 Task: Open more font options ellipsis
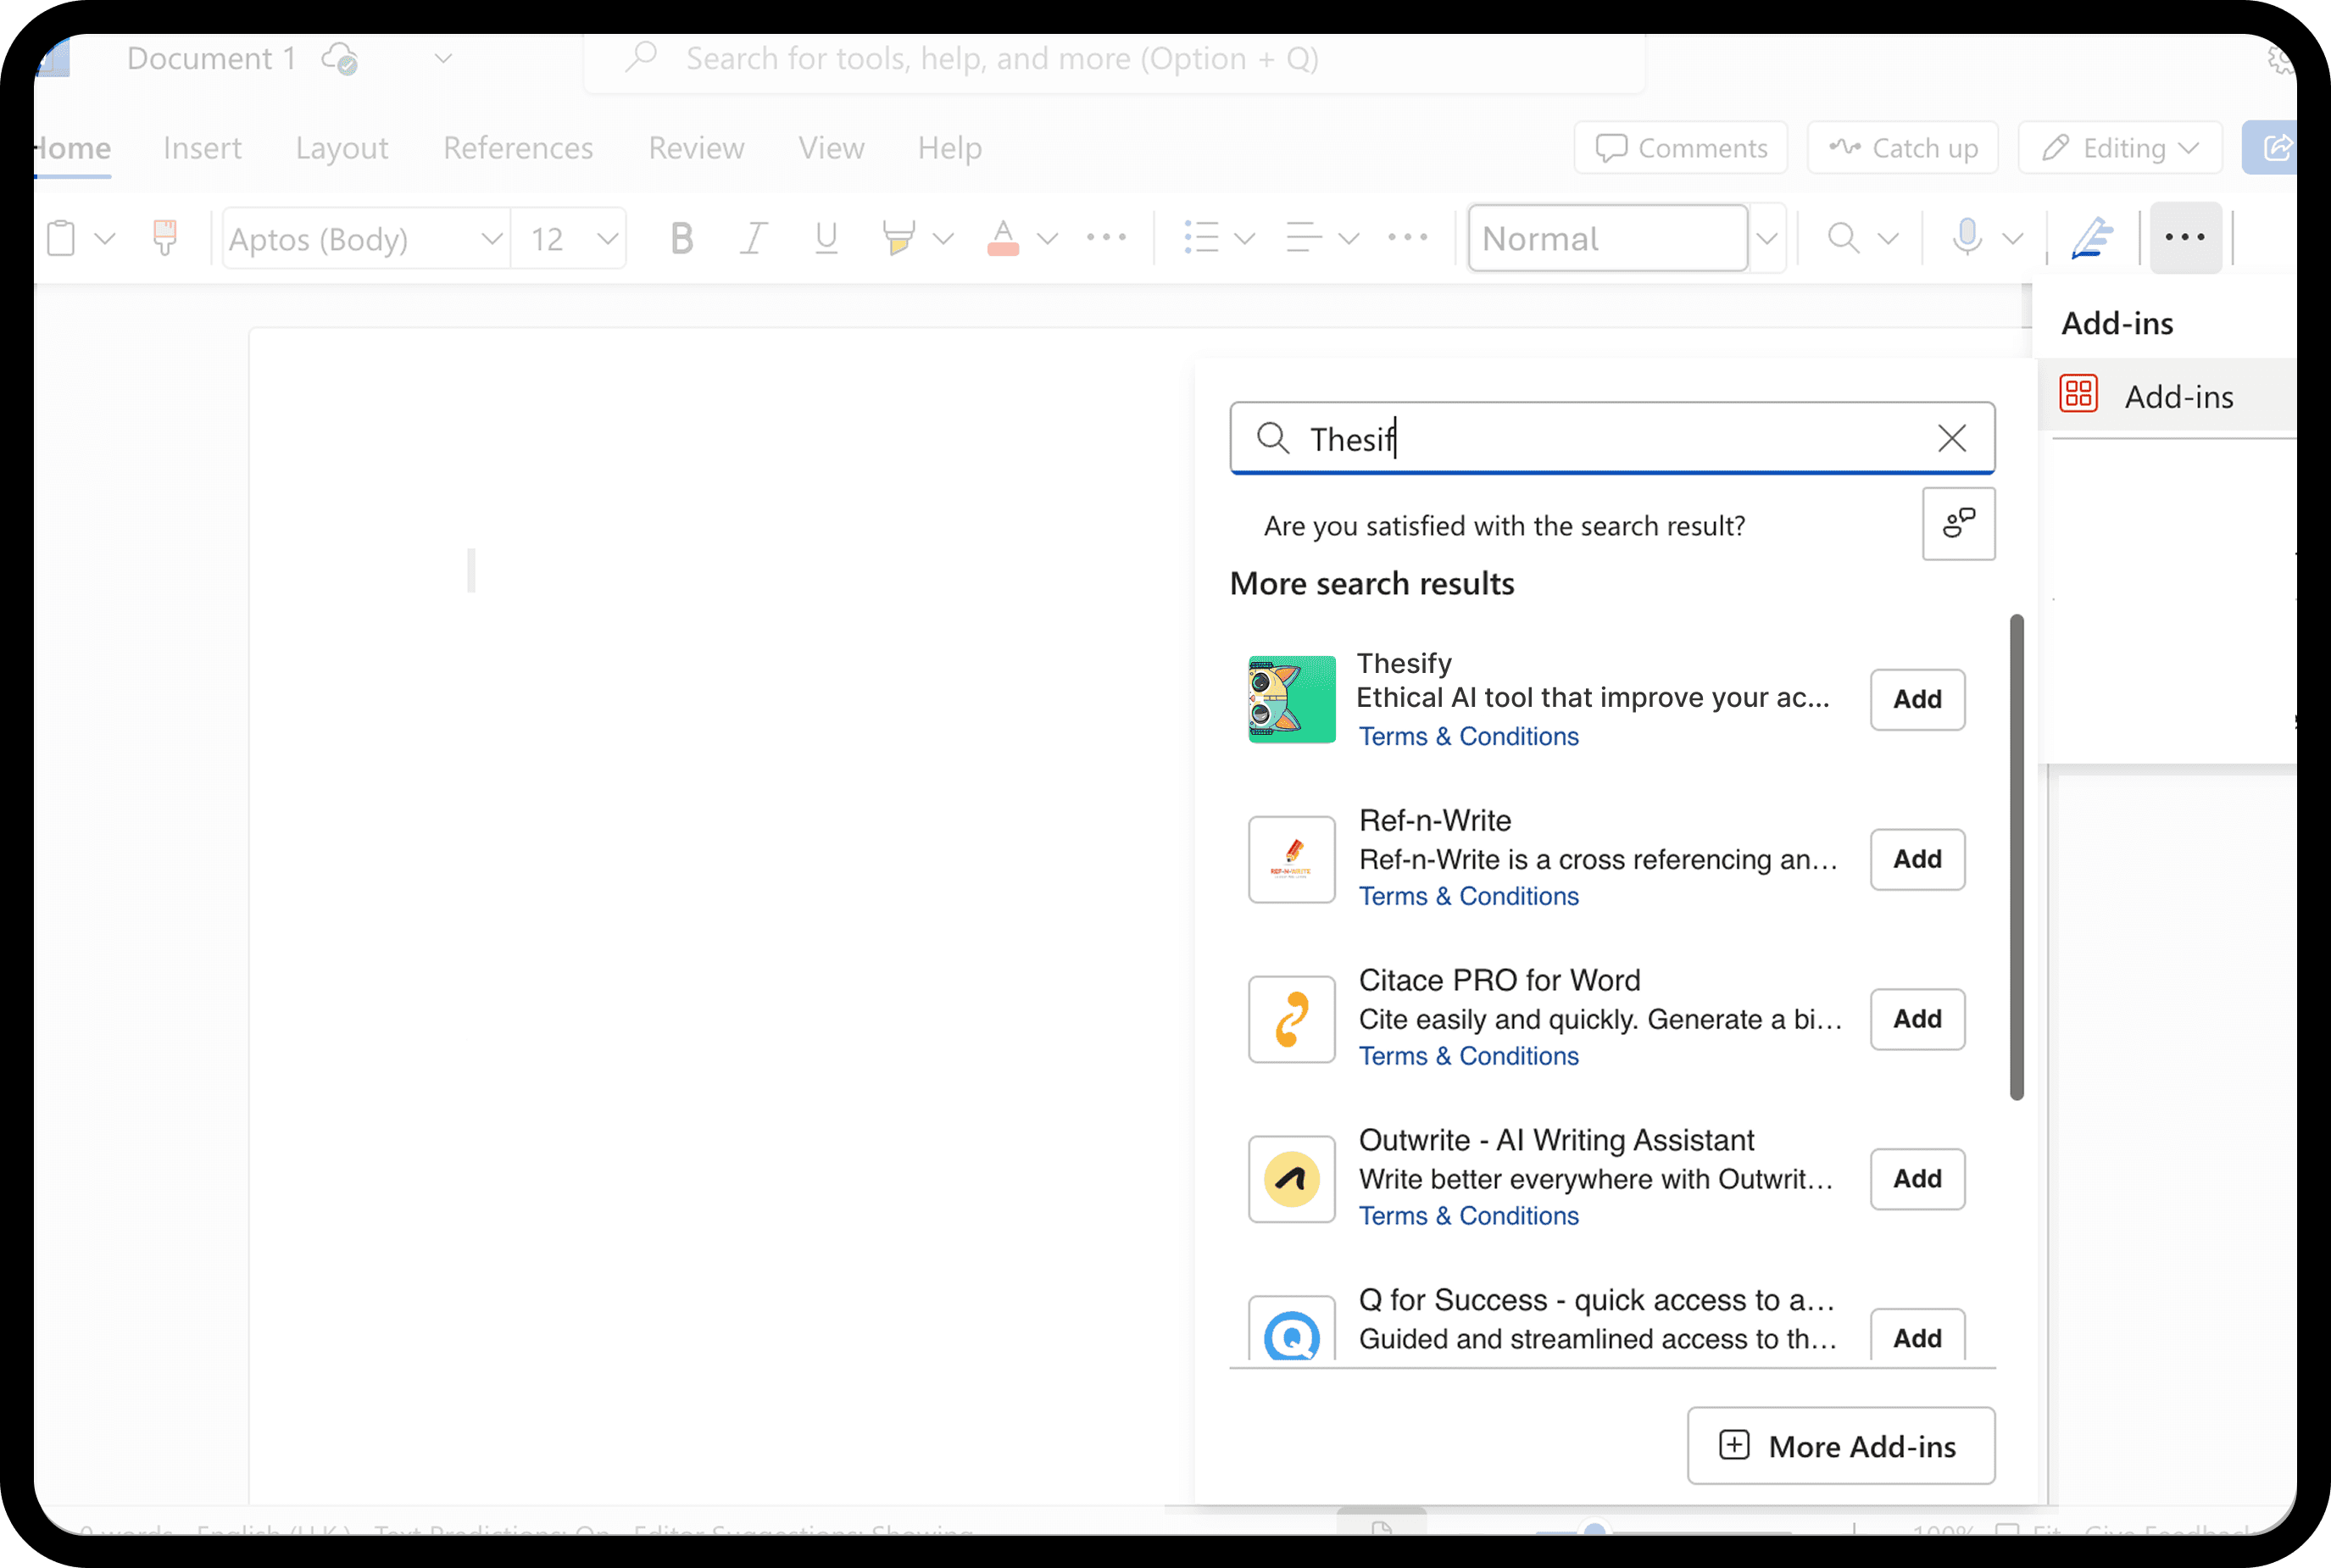tap(1106, 237)
